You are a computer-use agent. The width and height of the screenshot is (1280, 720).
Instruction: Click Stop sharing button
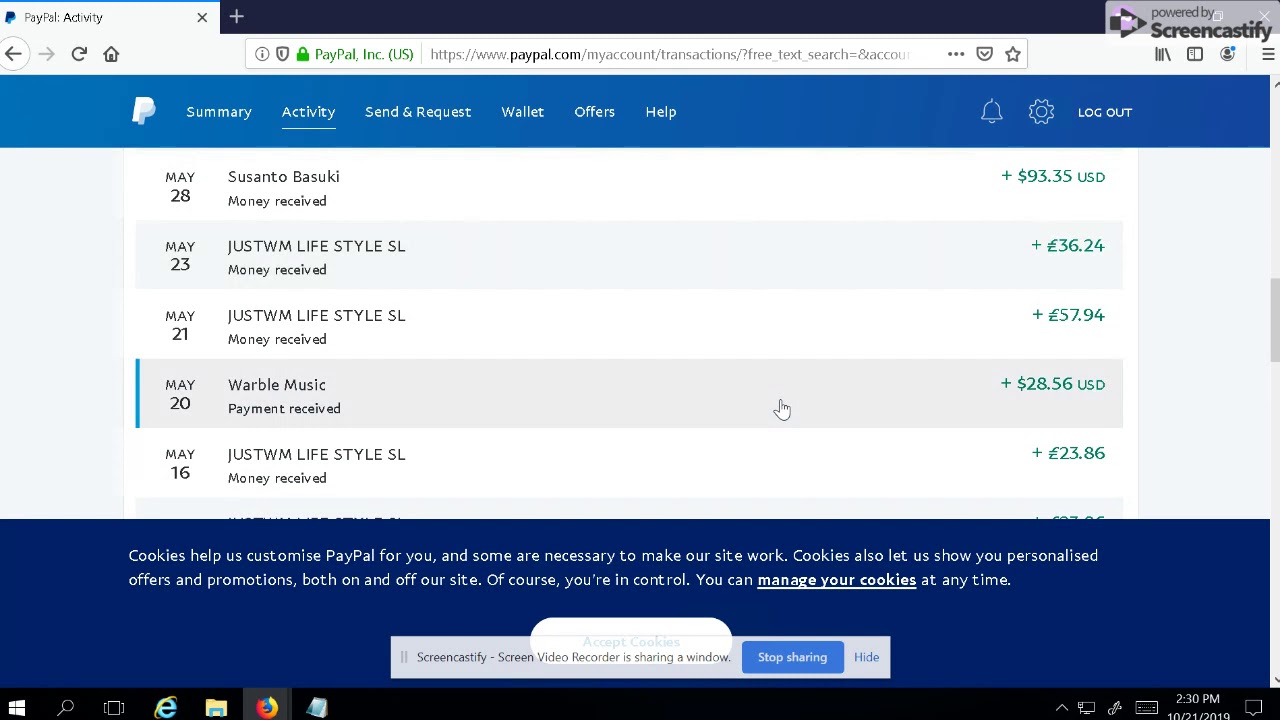pos(792,657)
